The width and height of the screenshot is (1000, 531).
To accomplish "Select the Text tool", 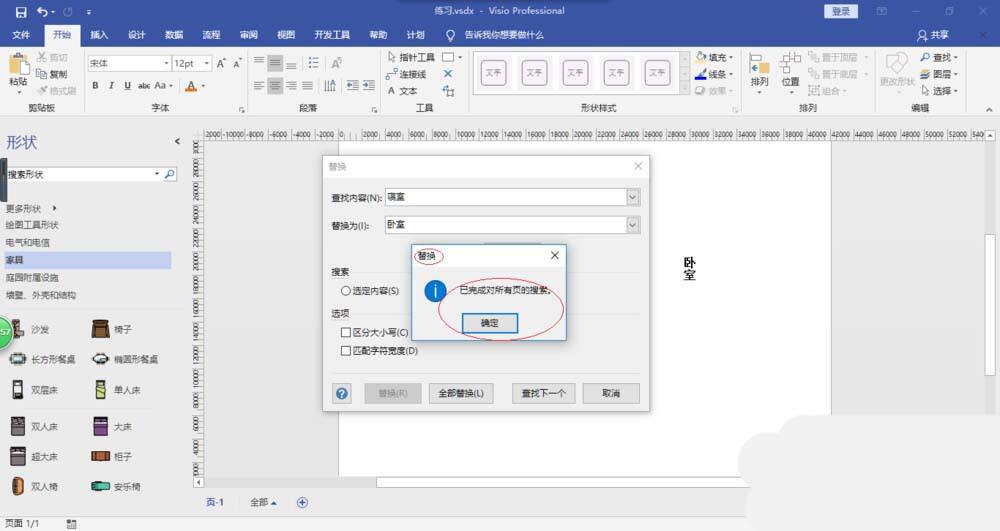I will (402, 91).
